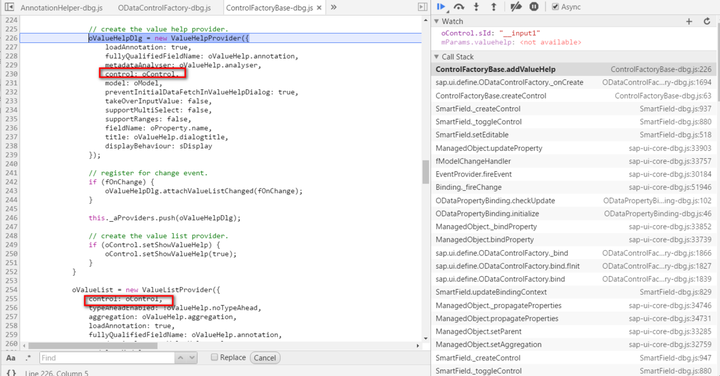Click in the Find input field
The height and width of the screenshot is (376, 720).
click(107, 358)
